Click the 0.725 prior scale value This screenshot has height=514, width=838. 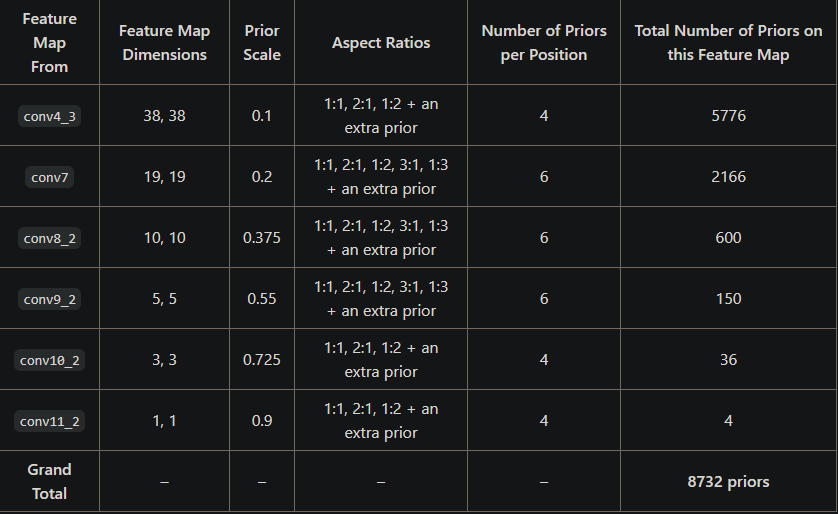pos(262,359)
